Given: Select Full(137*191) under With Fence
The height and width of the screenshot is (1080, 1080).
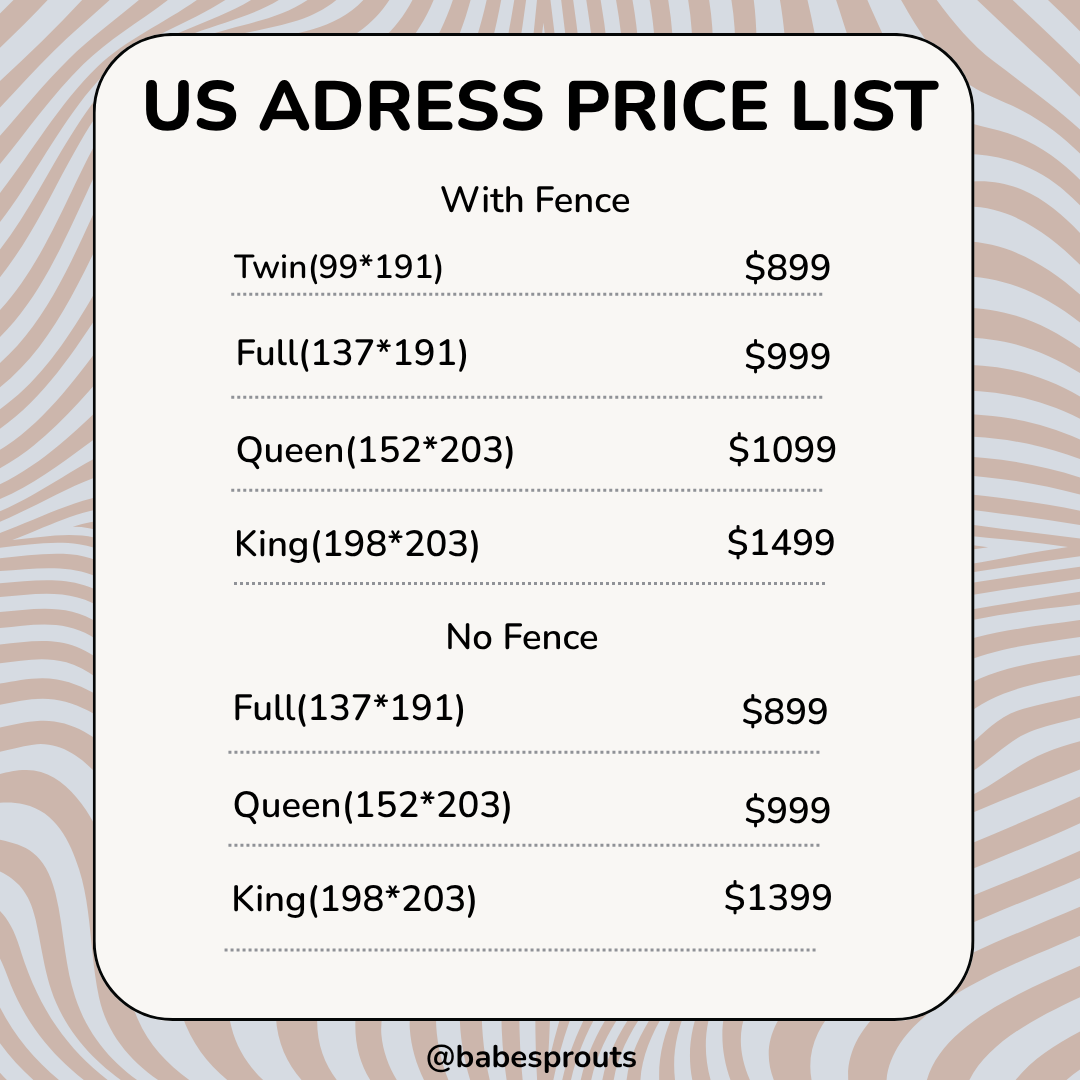Looking at the screenshot, I should point(352,354).
